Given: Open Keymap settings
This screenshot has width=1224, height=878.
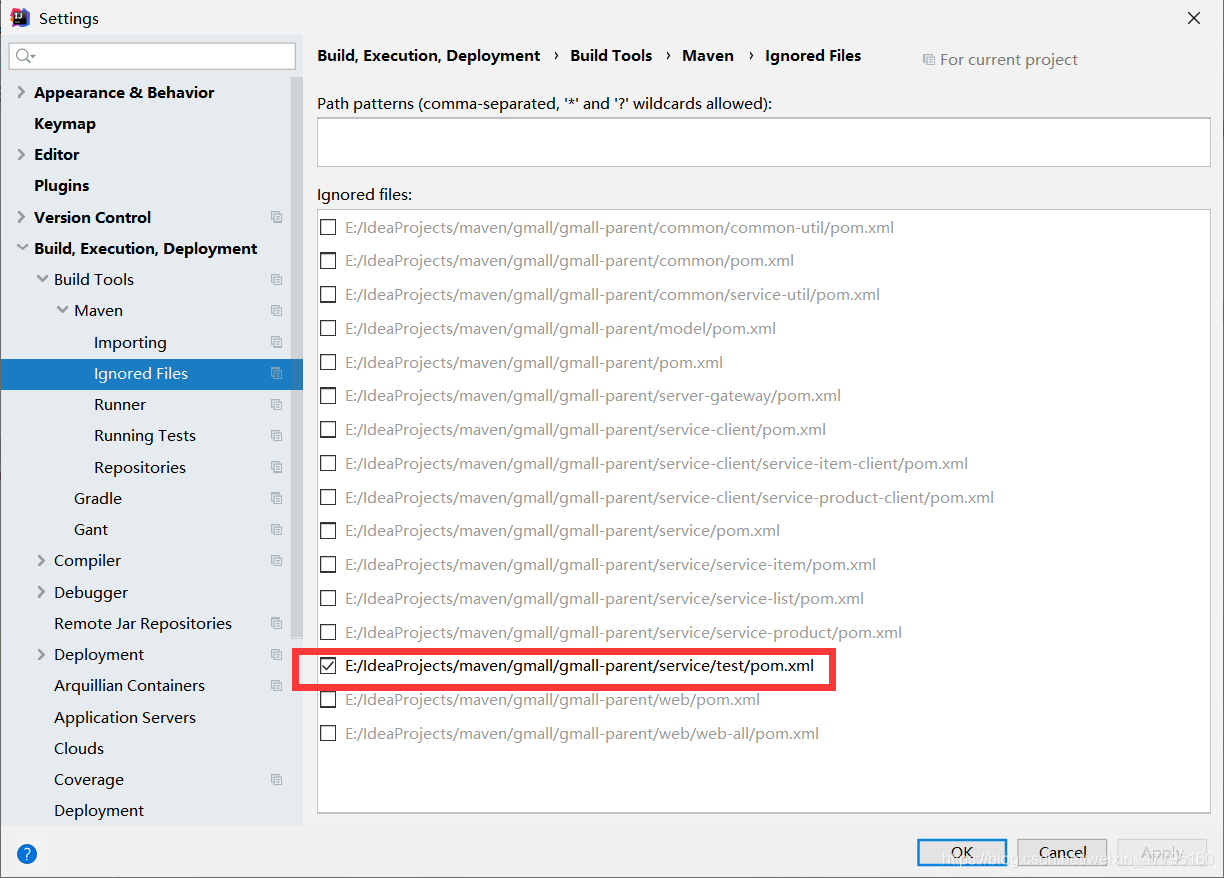Looking at the screenshot, I should (x=65, y=123).
